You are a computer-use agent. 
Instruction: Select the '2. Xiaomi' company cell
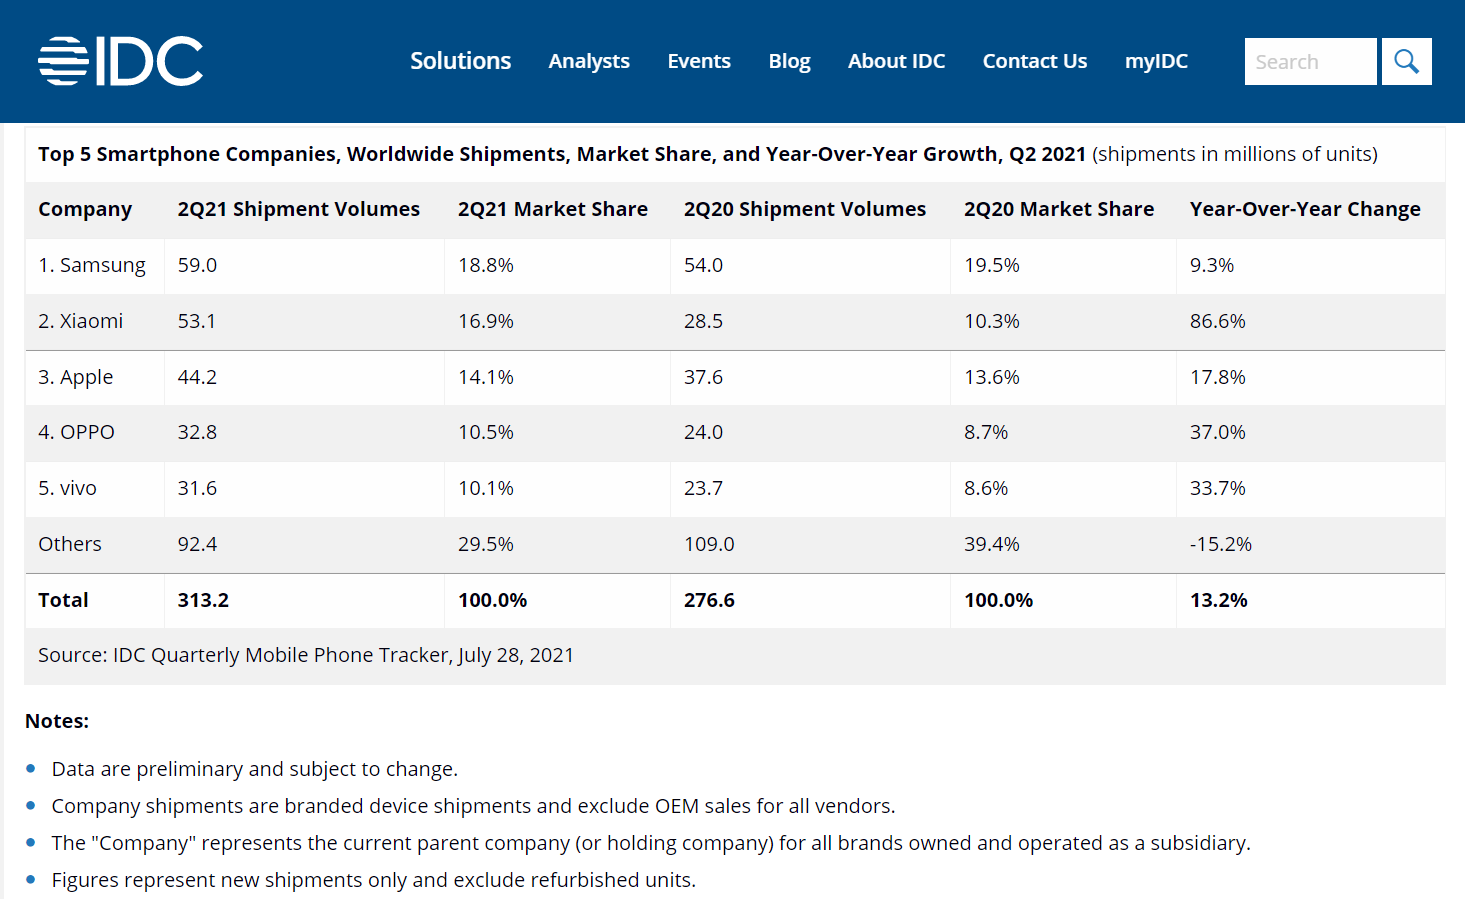[x=81, y=321]
